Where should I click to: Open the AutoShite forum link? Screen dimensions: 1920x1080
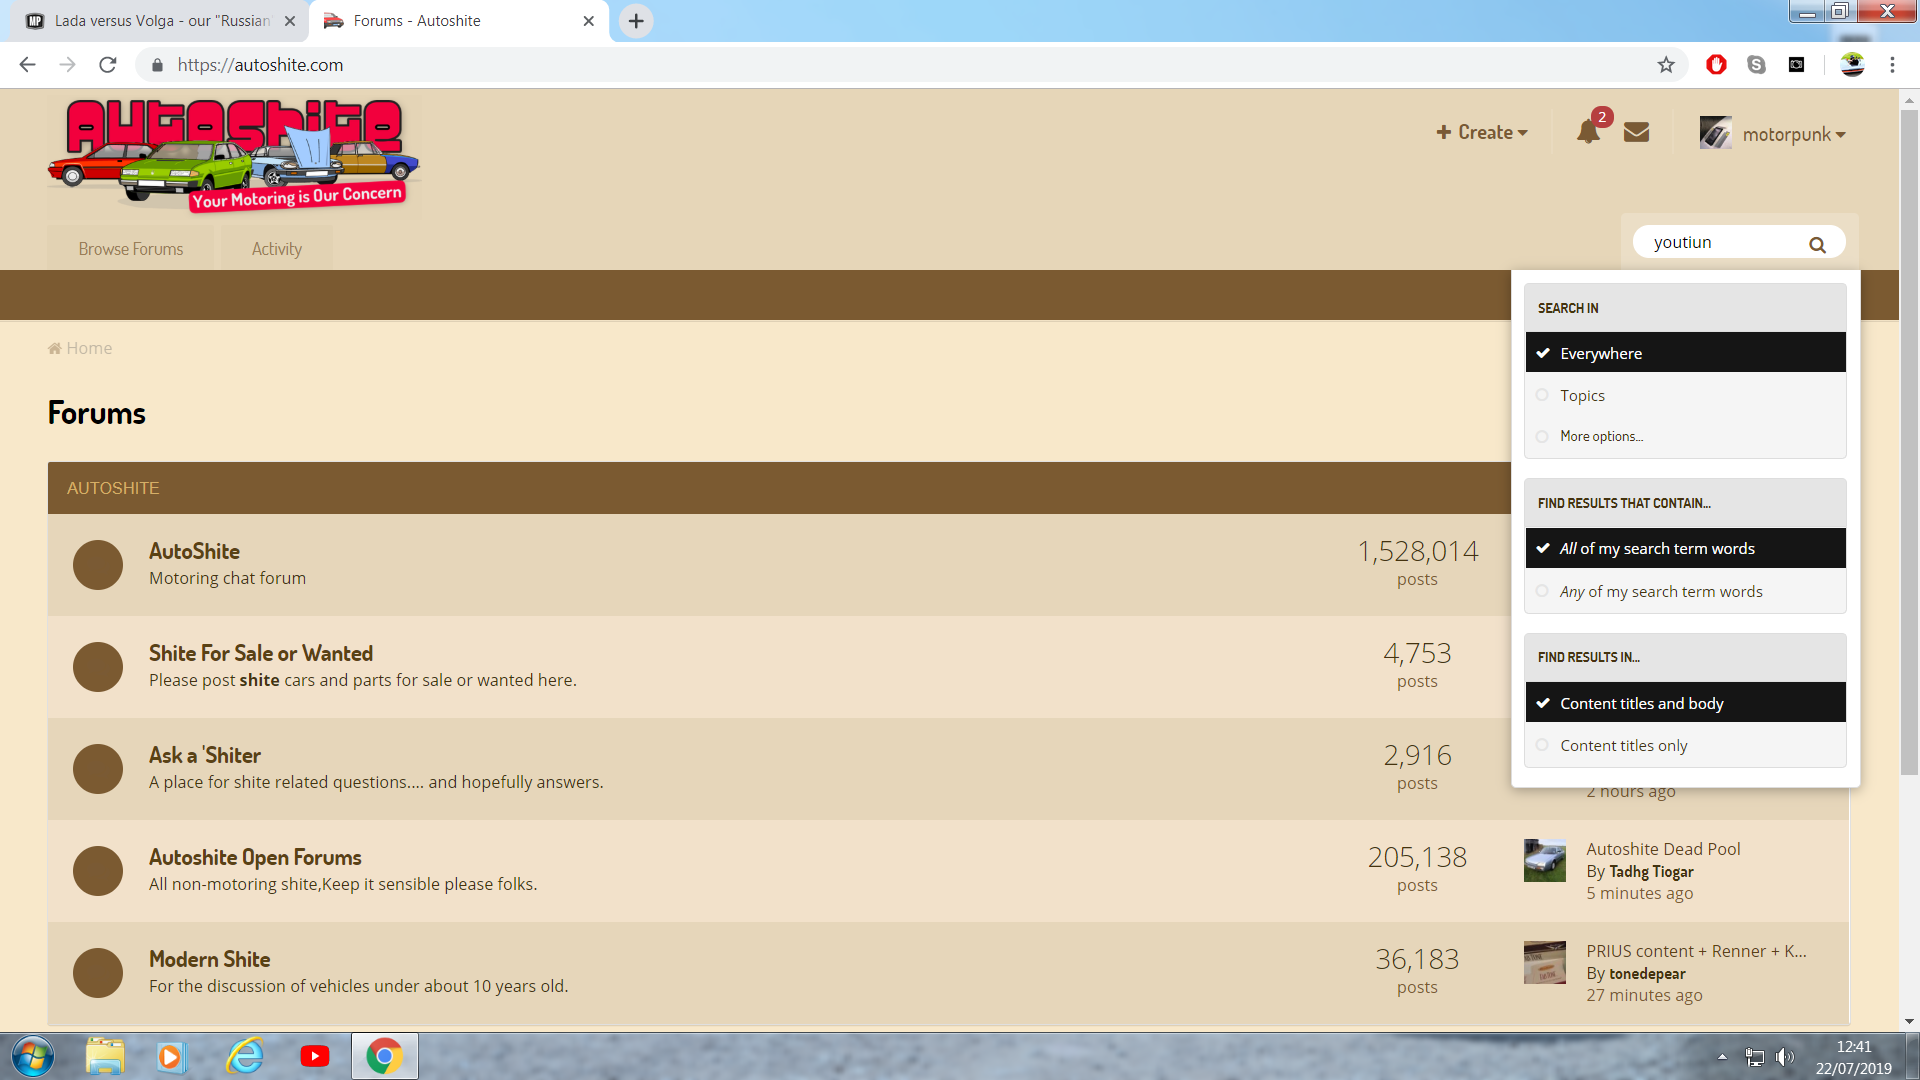coord(194,551)
